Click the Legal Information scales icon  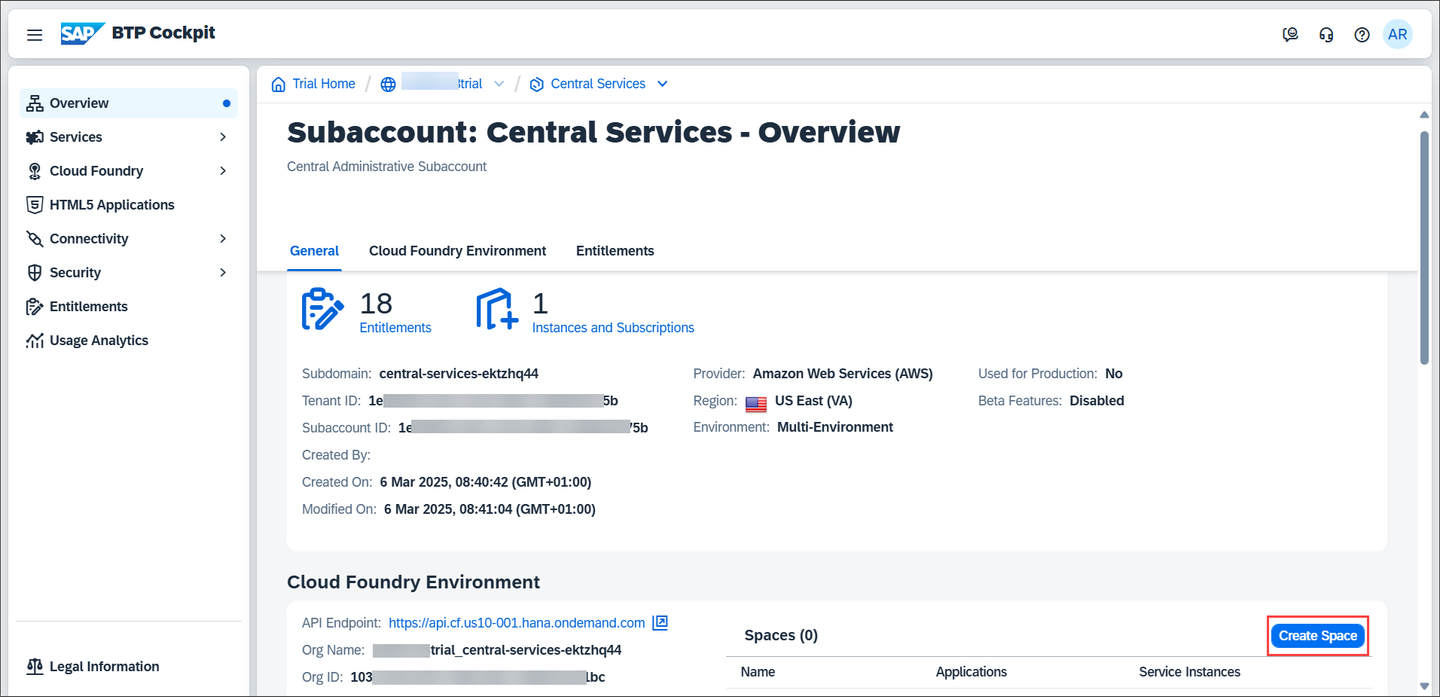(35, 667)
